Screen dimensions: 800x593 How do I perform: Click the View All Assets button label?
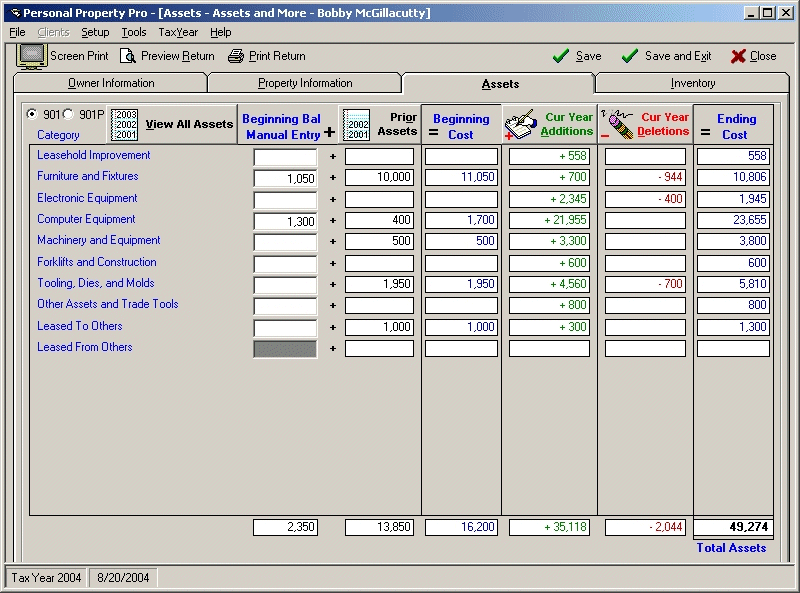pos(189,124)
